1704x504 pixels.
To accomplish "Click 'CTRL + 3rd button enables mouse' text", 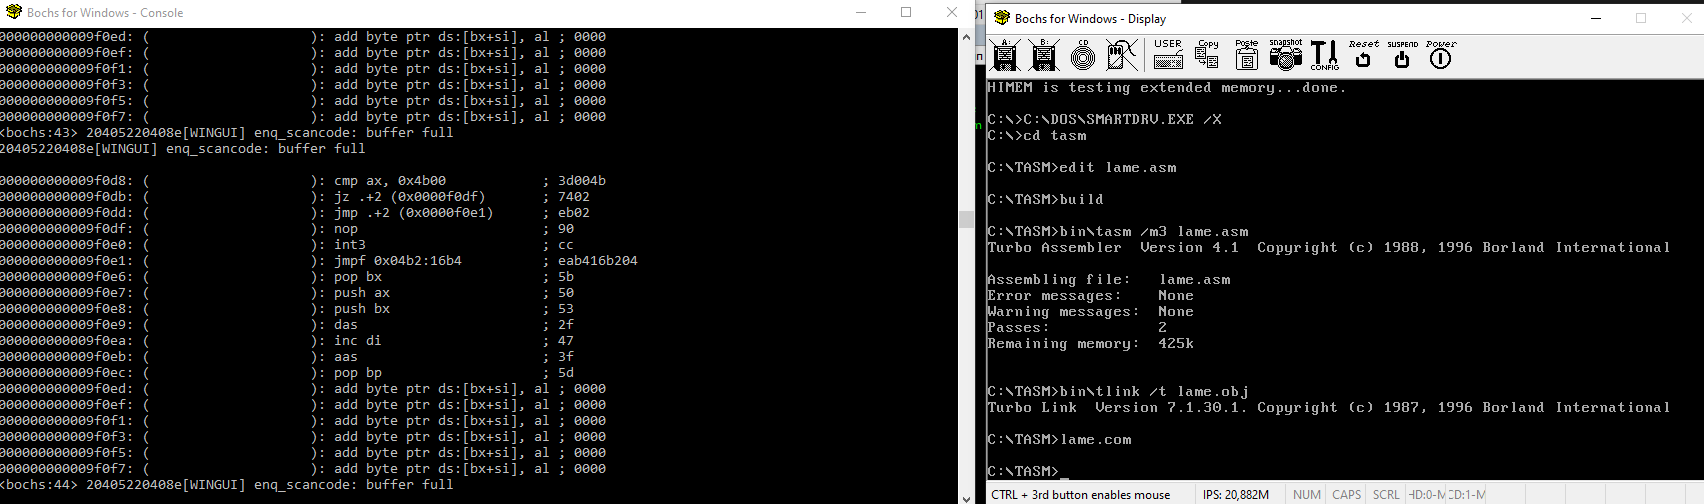I will pos(1081,494).
